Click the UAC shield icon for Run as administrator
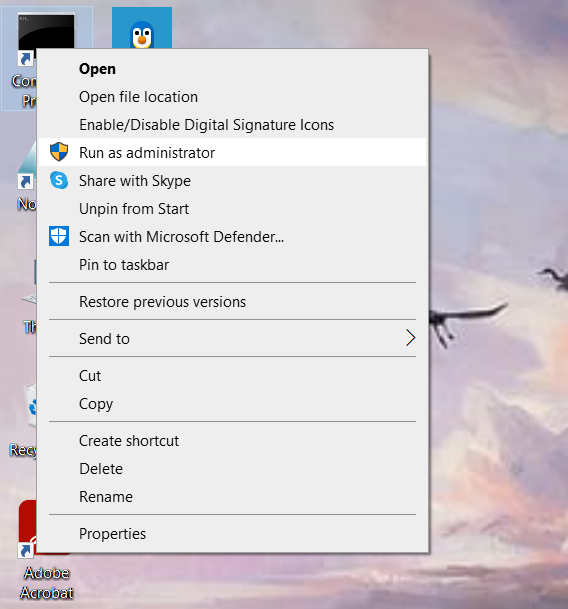 [59, 152]
